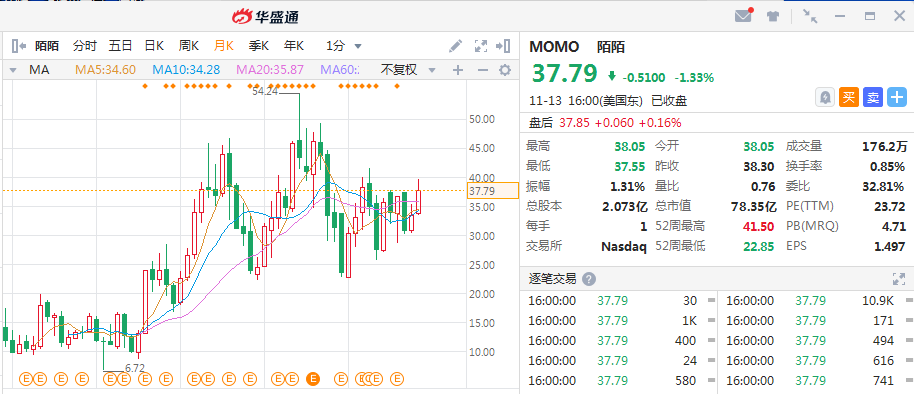Click the fullscreen chart icon
914x394 pixels.
tap(481, 46)
